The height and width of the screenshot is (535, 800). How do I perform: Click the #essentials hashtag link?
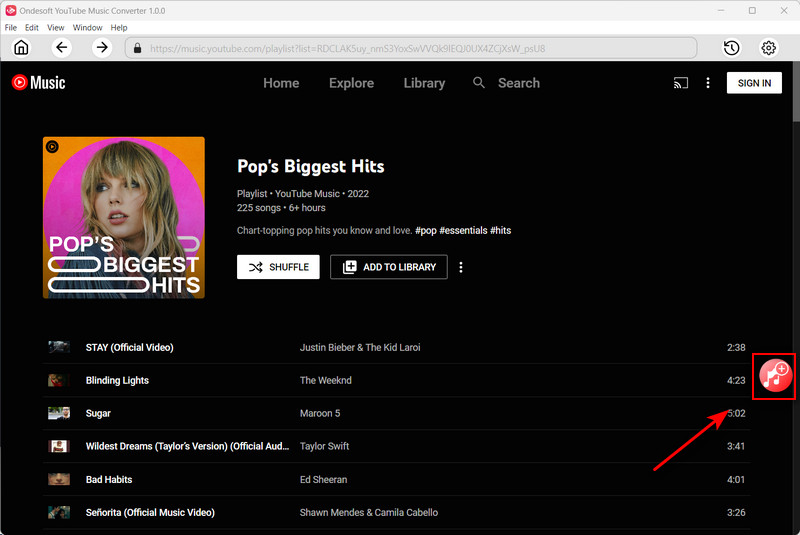(463, 231)
